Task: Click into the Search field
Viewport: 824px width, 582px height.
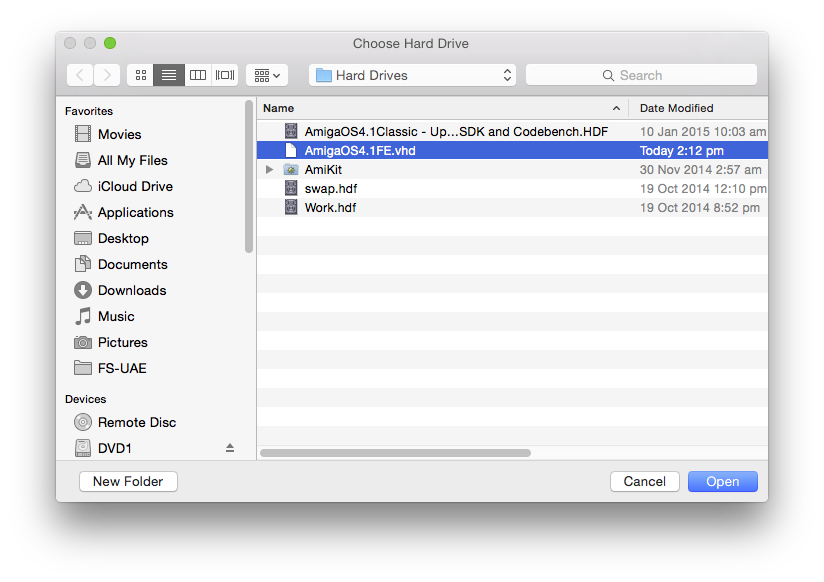Action: click(x=641, y=75)
